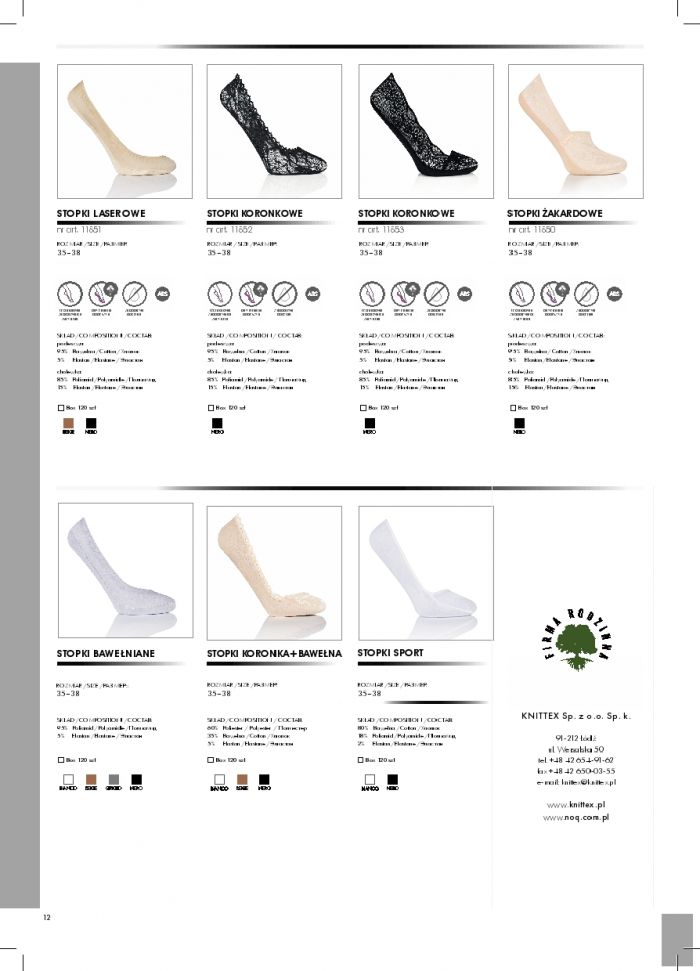Open the www.knittex.pl link

tap(576, 805)
